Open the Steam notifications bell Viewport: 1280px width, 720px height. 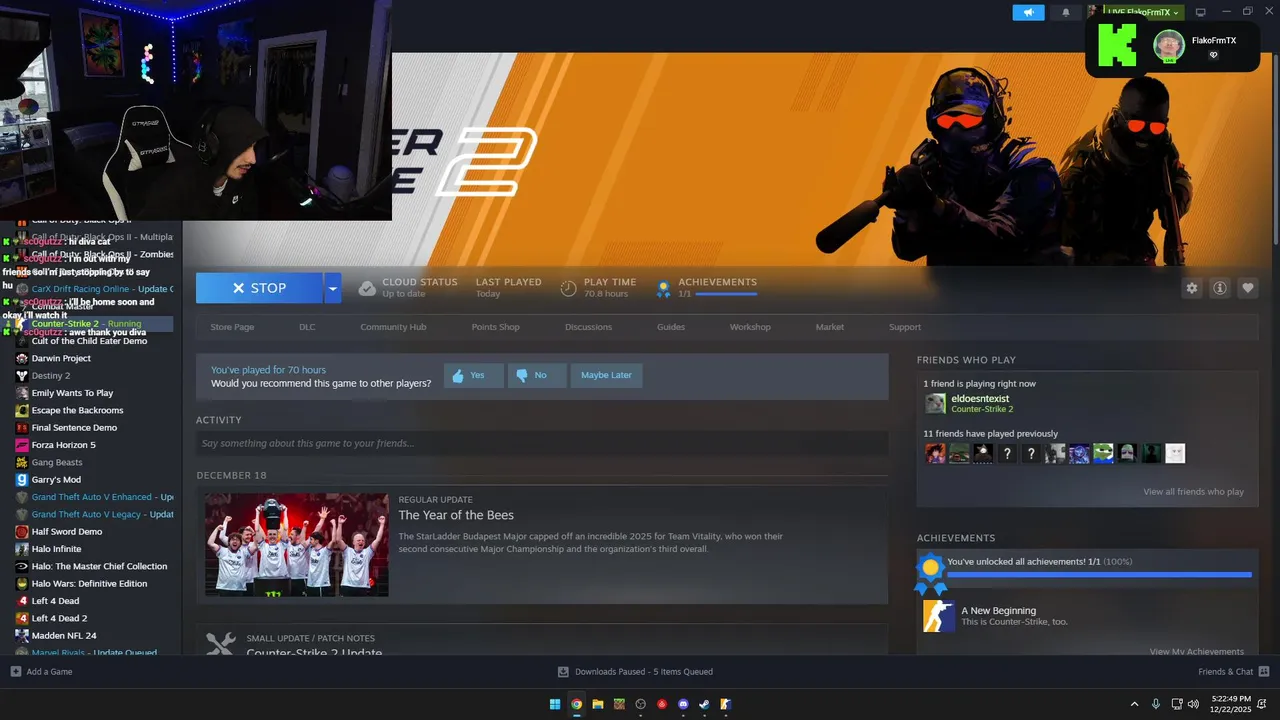click(x=1065, y=12)
